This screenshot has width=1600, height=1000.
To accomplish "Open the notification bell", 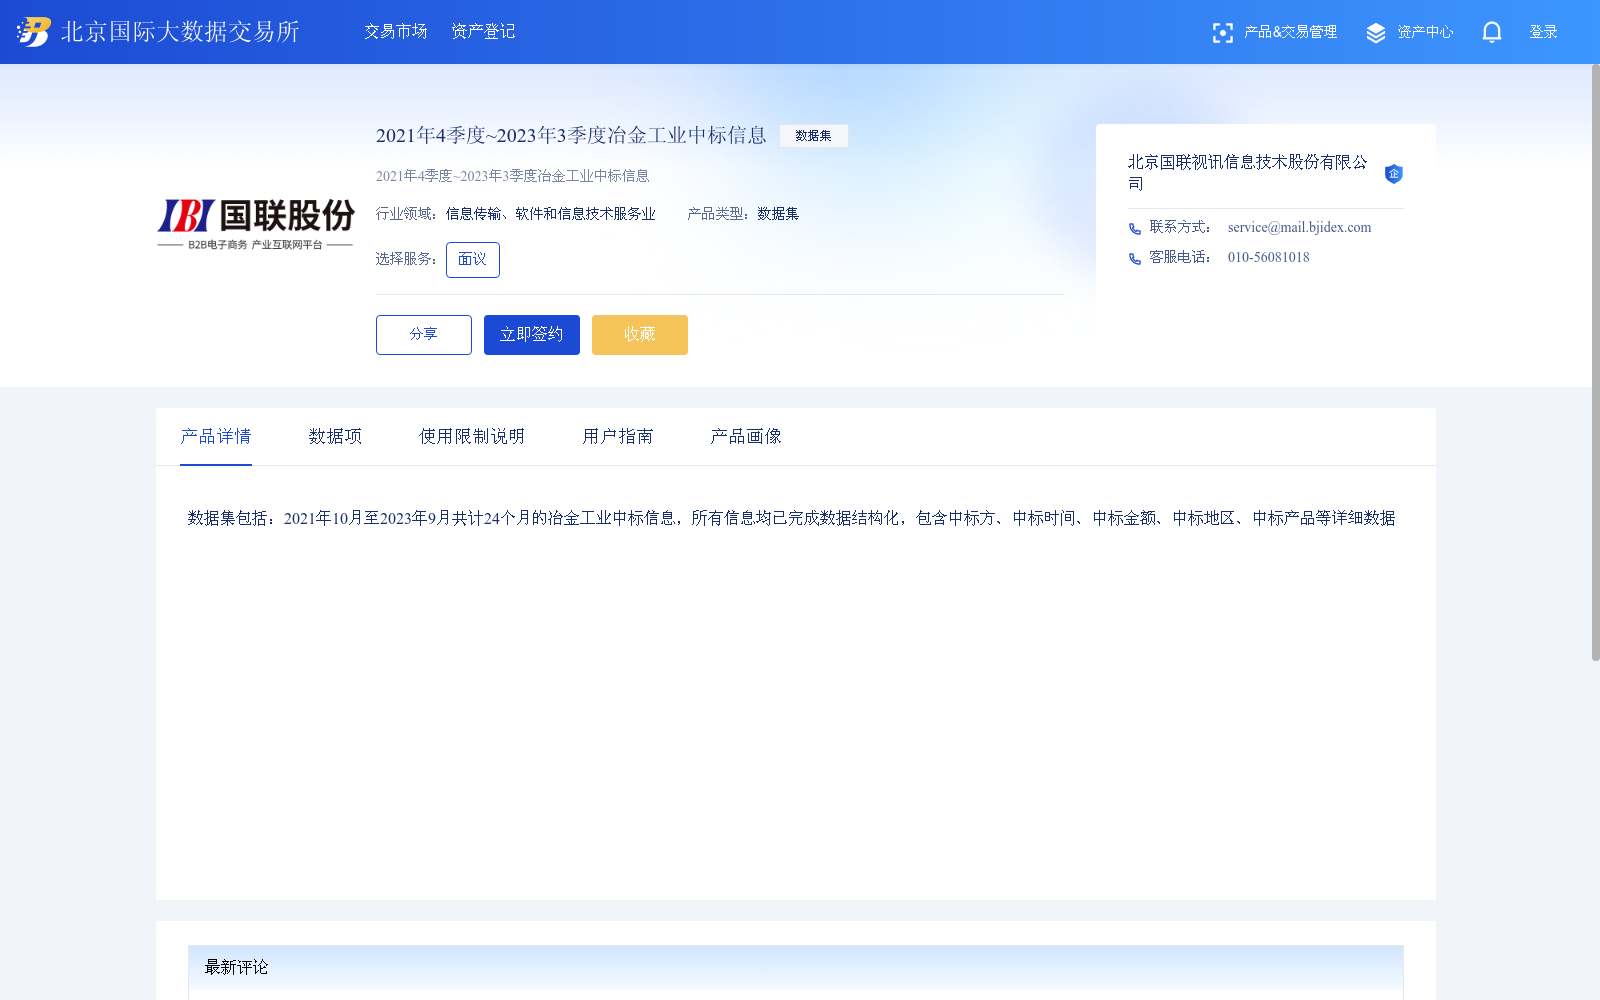I will [1492, 32].
